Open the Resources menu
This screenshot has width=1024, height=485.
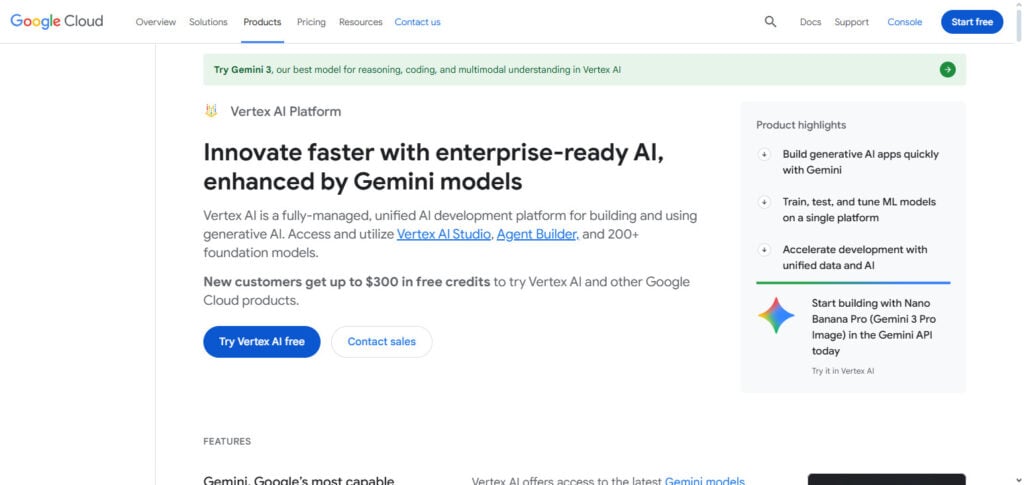click(x=360, y=22)
